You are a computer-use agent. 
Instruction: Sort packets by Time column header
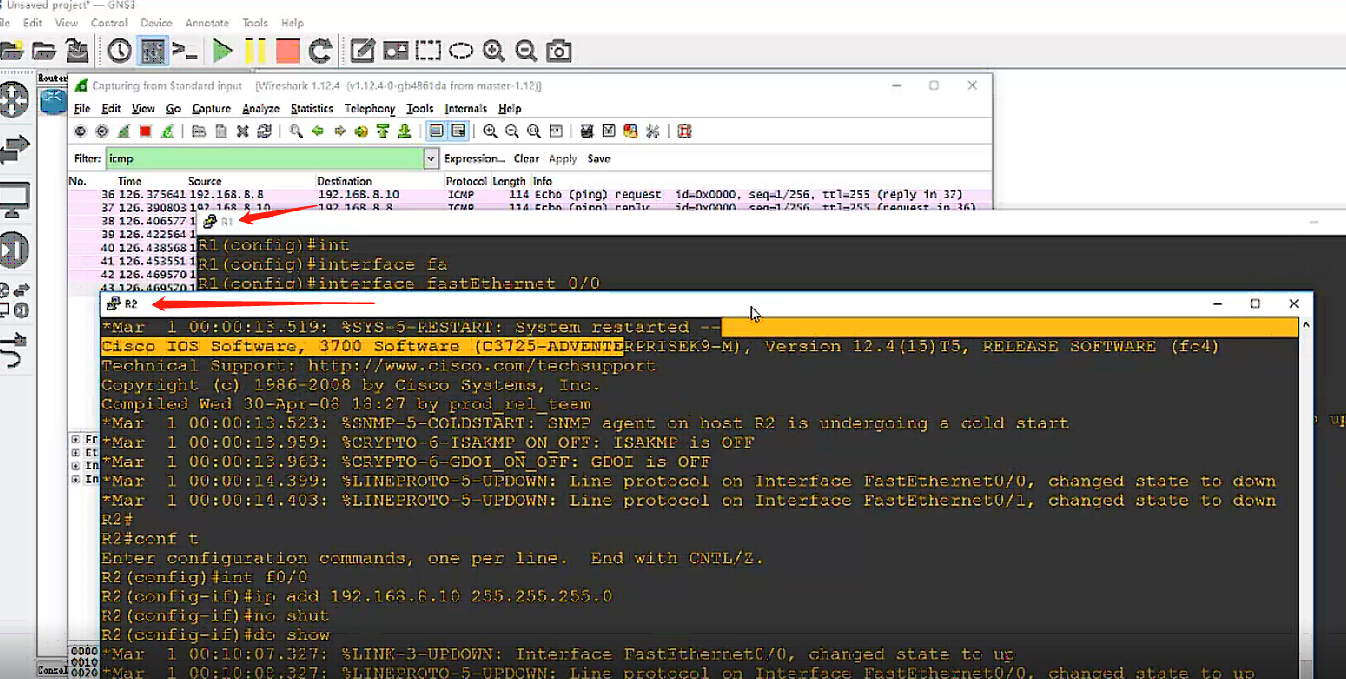(130, 181)
